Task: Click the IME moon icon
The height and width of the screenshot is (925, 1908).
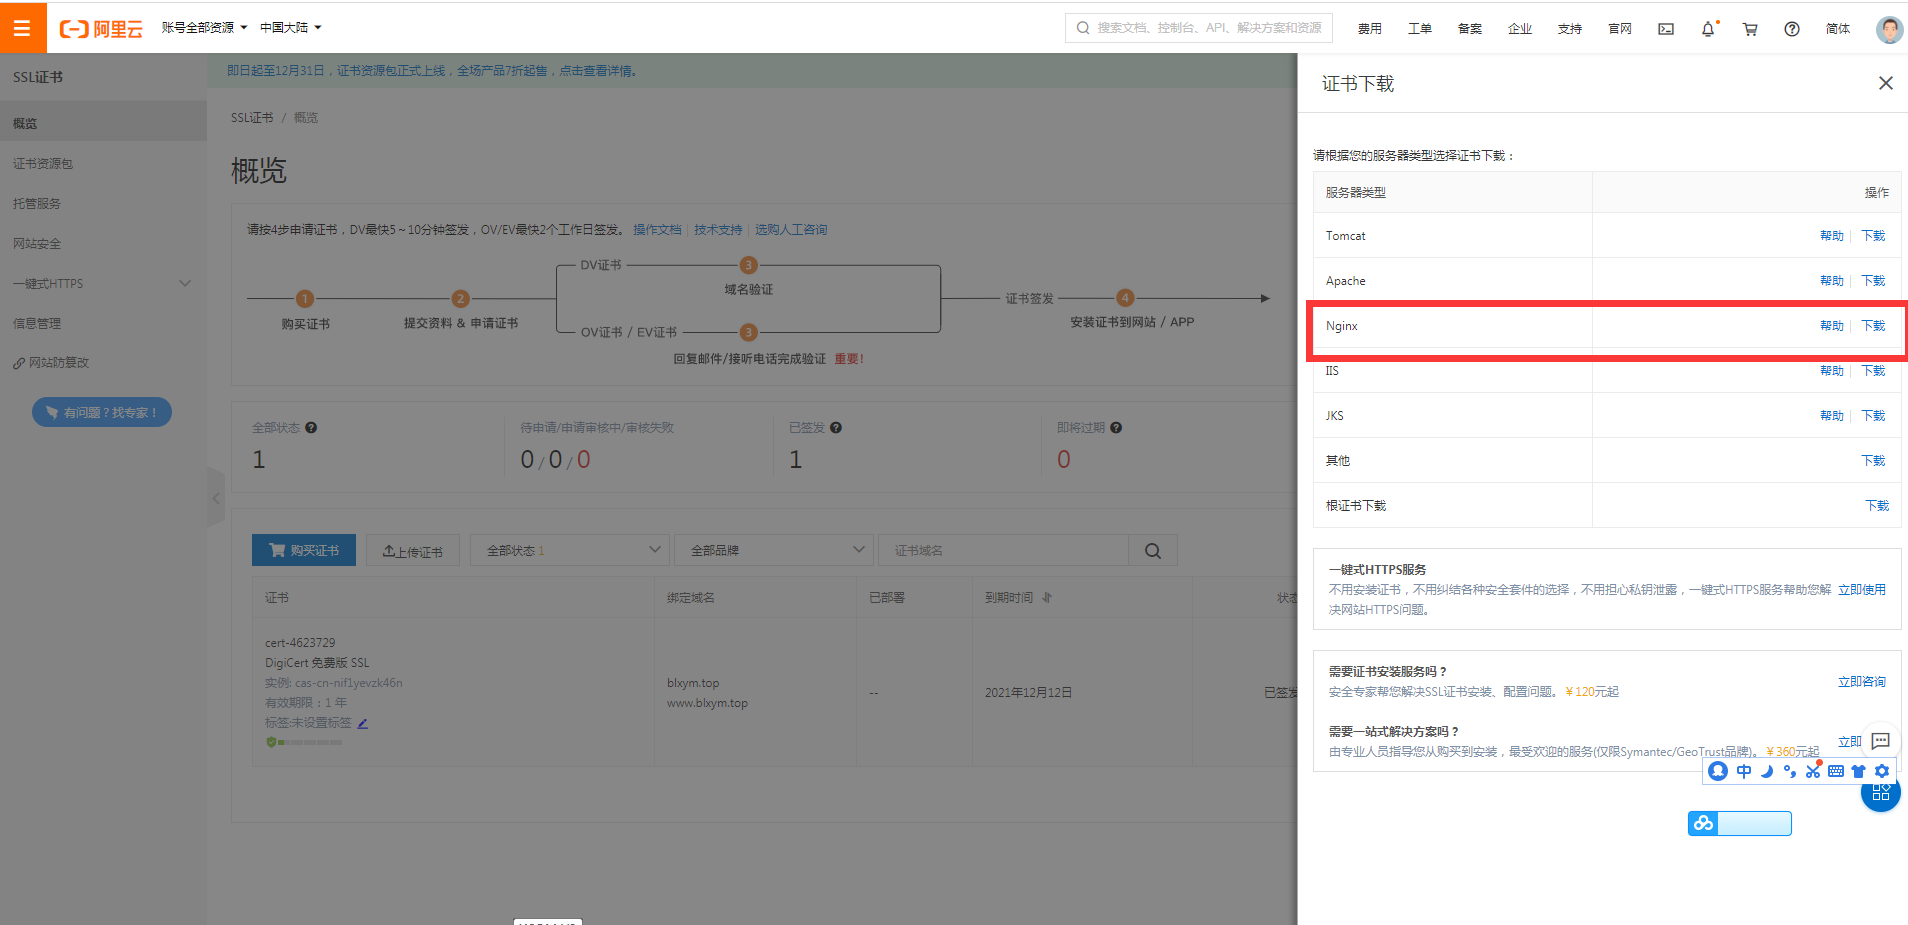Action: click(1767, 771)
